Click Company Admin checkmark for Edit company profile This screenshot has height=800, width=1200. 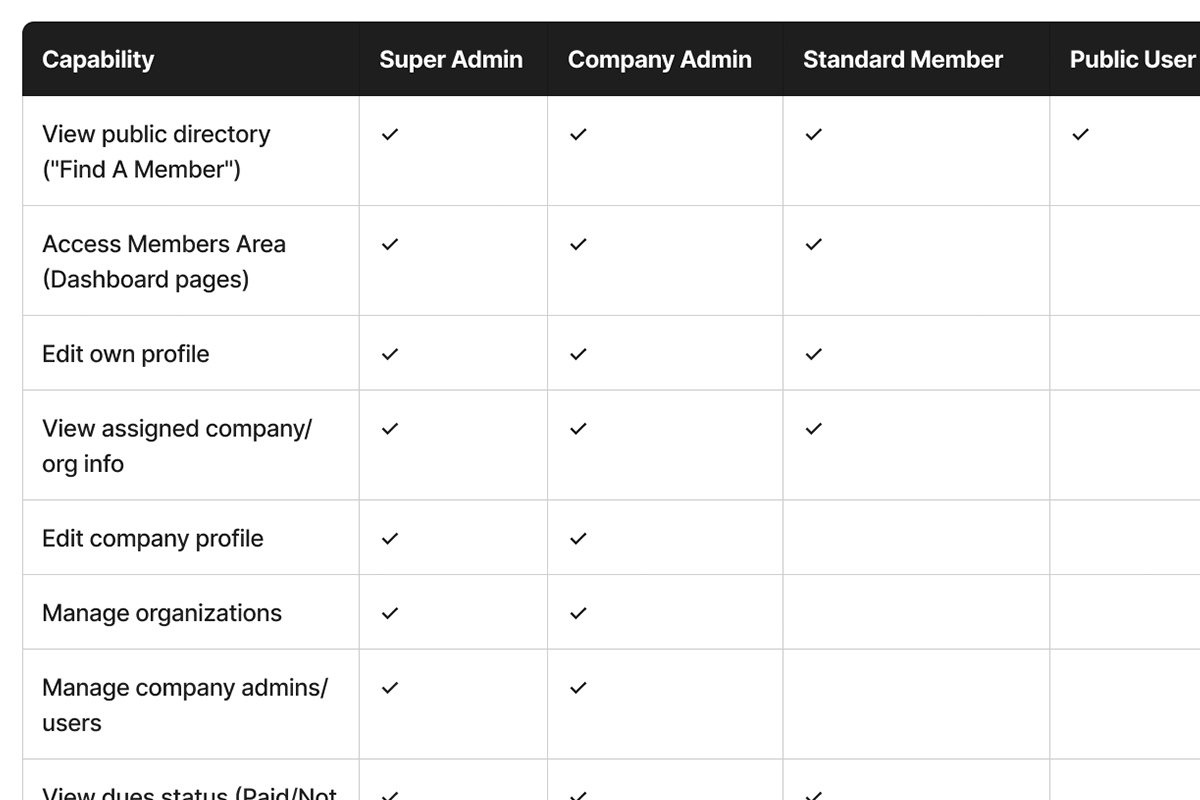click(x=578, y=539)
